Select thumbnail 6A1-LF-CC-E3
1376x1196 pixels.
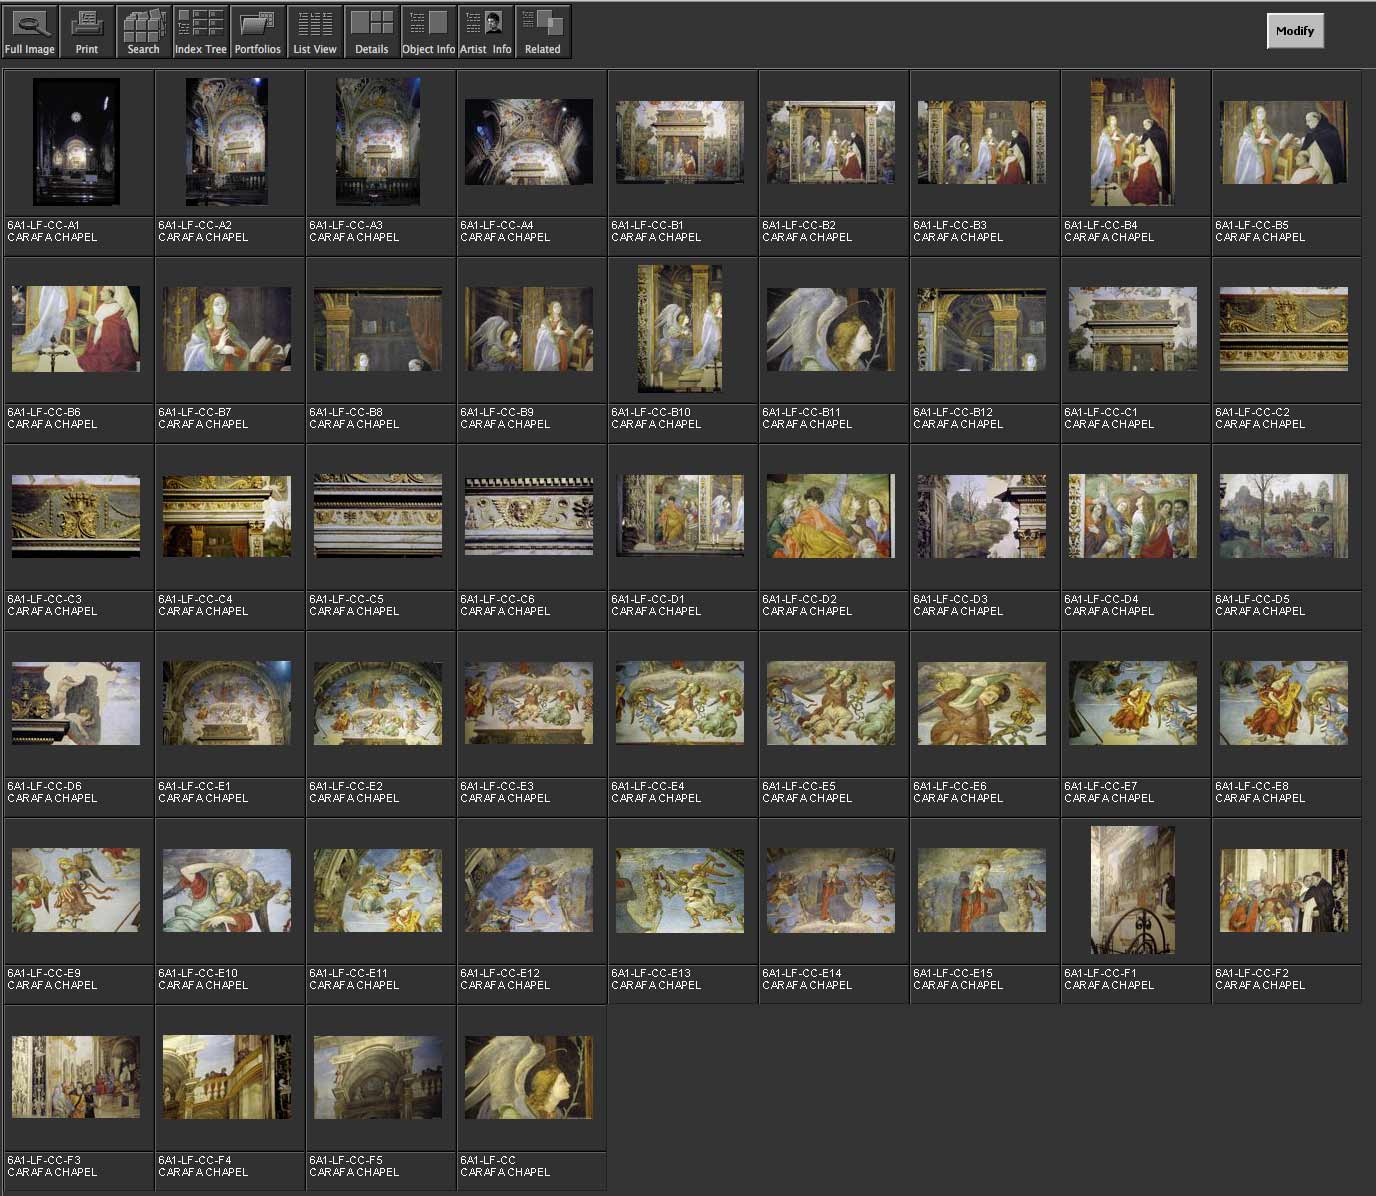click(529, 703)
